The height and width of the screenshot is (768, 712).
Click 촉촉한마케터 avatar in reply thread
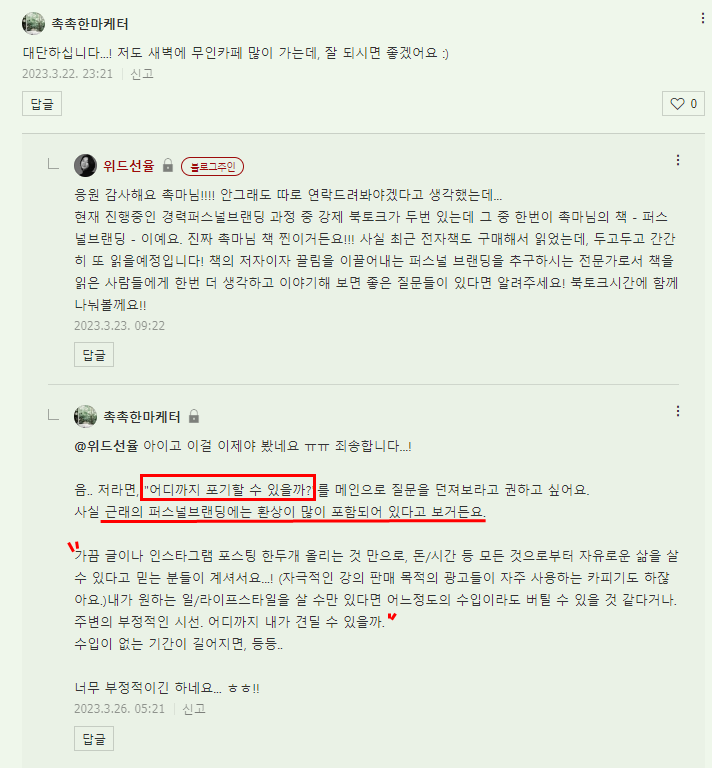(85, 416)
